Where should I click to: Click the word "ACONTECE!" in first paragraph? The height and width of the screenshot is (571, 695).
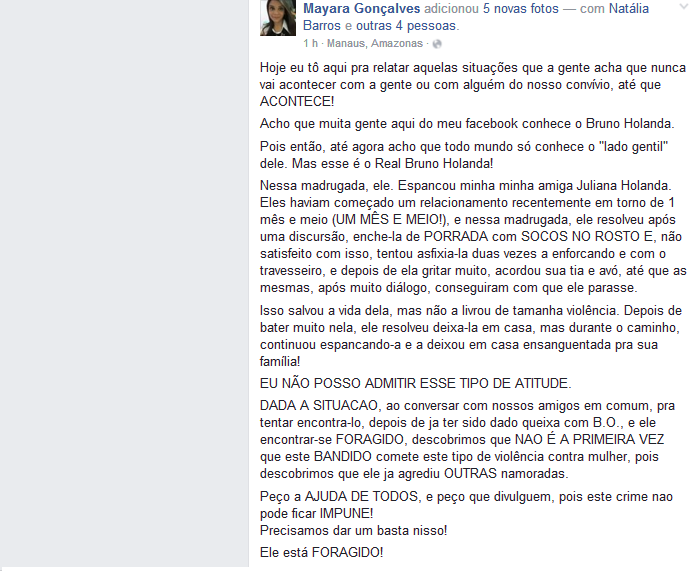(x=297, y=102)
